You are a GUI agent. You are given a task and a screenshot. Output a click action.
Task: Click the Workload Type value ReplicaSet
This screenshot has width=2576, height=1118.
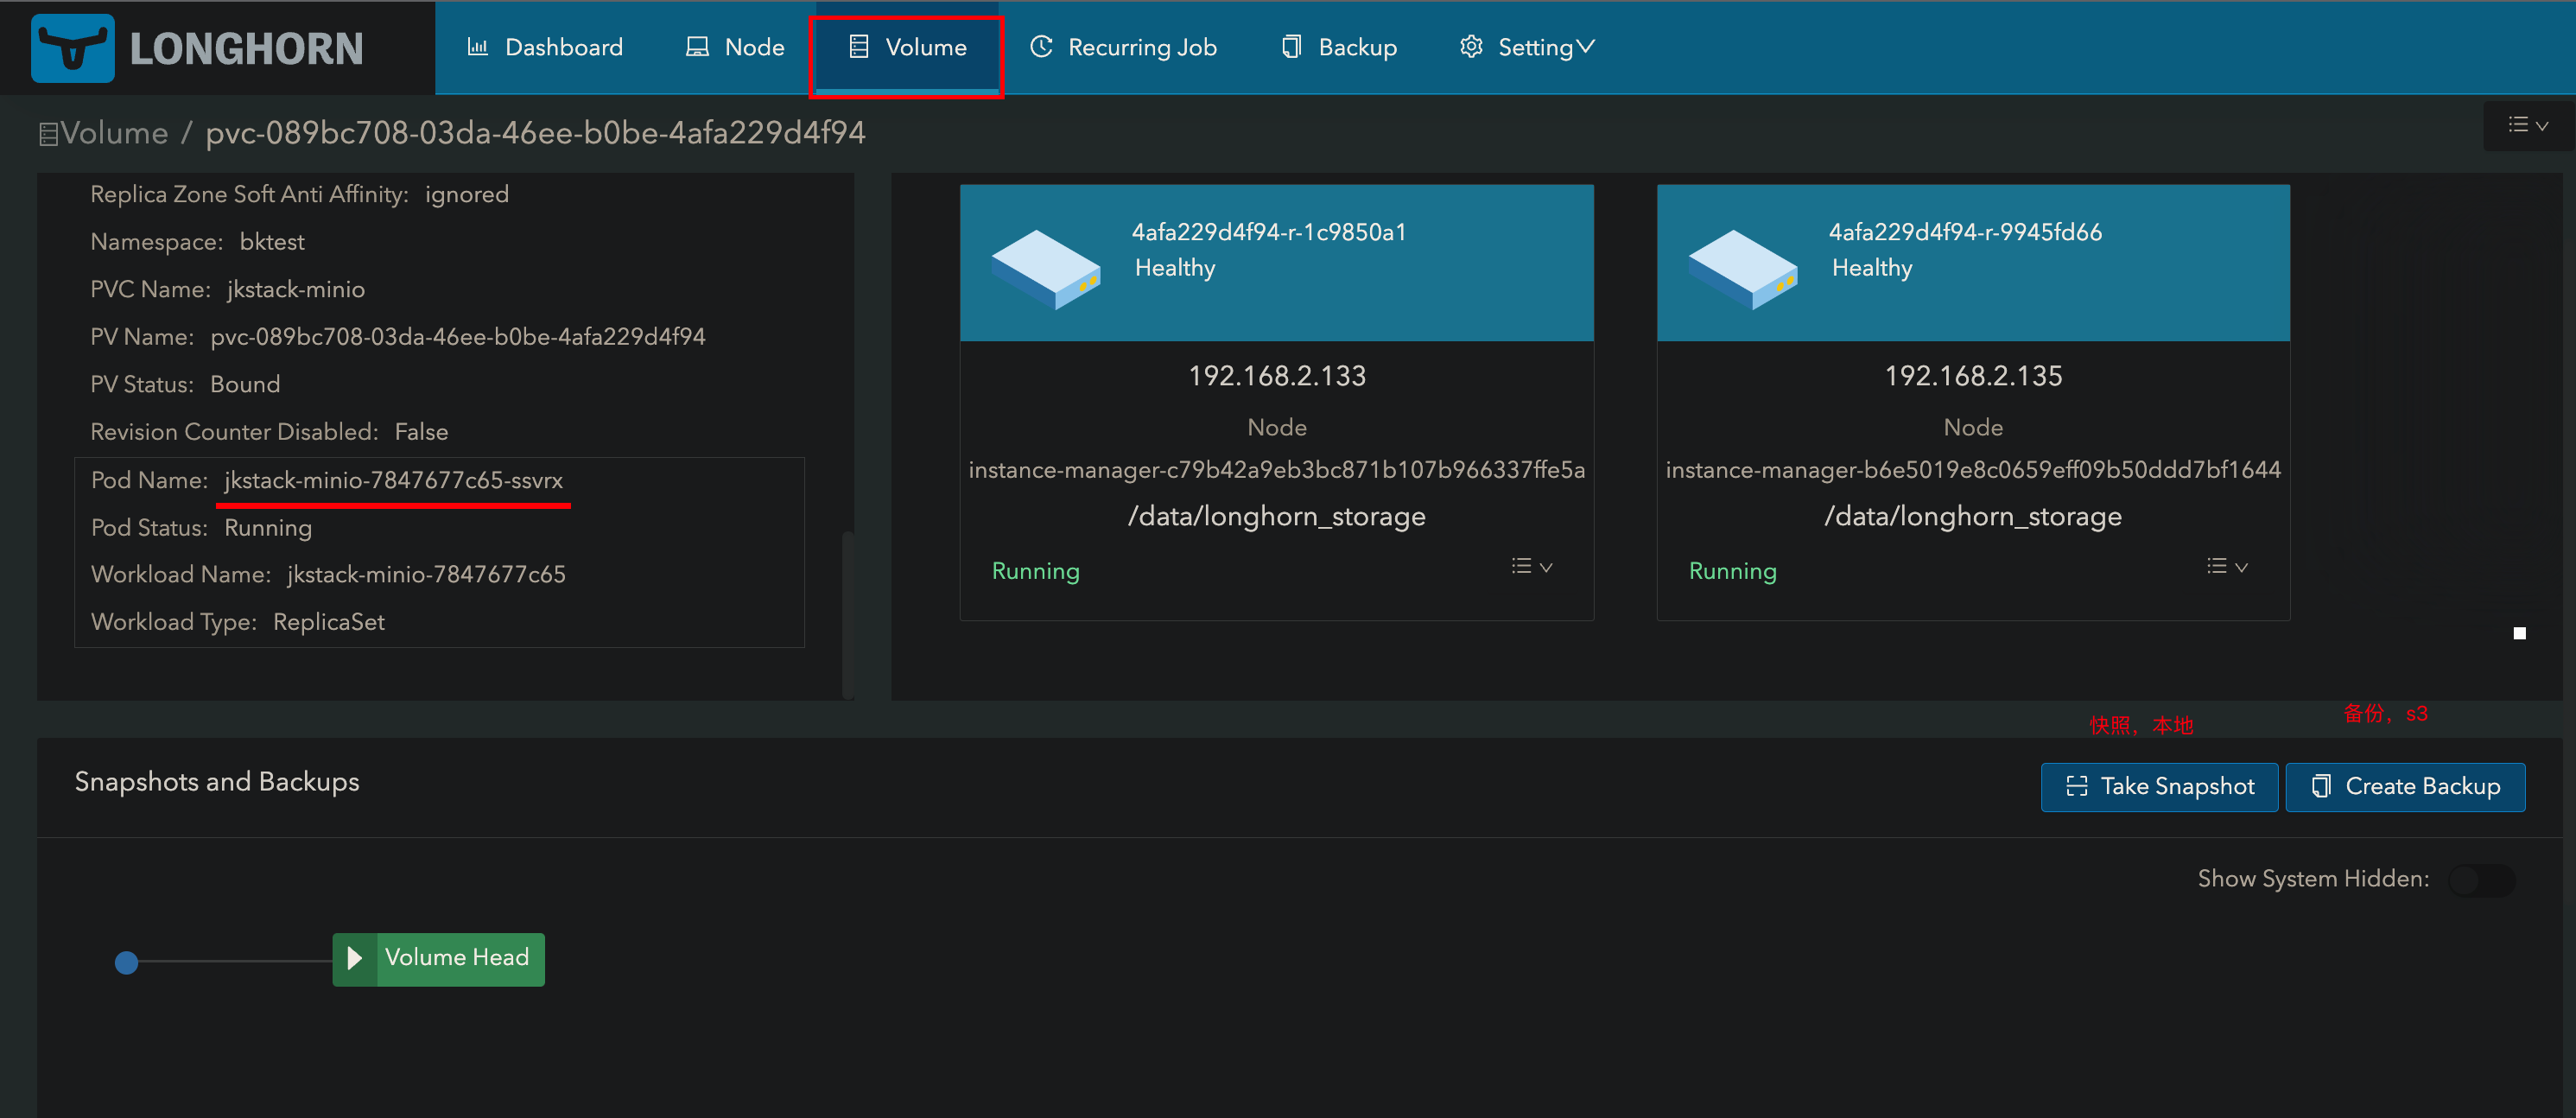(x=328, y=622)
